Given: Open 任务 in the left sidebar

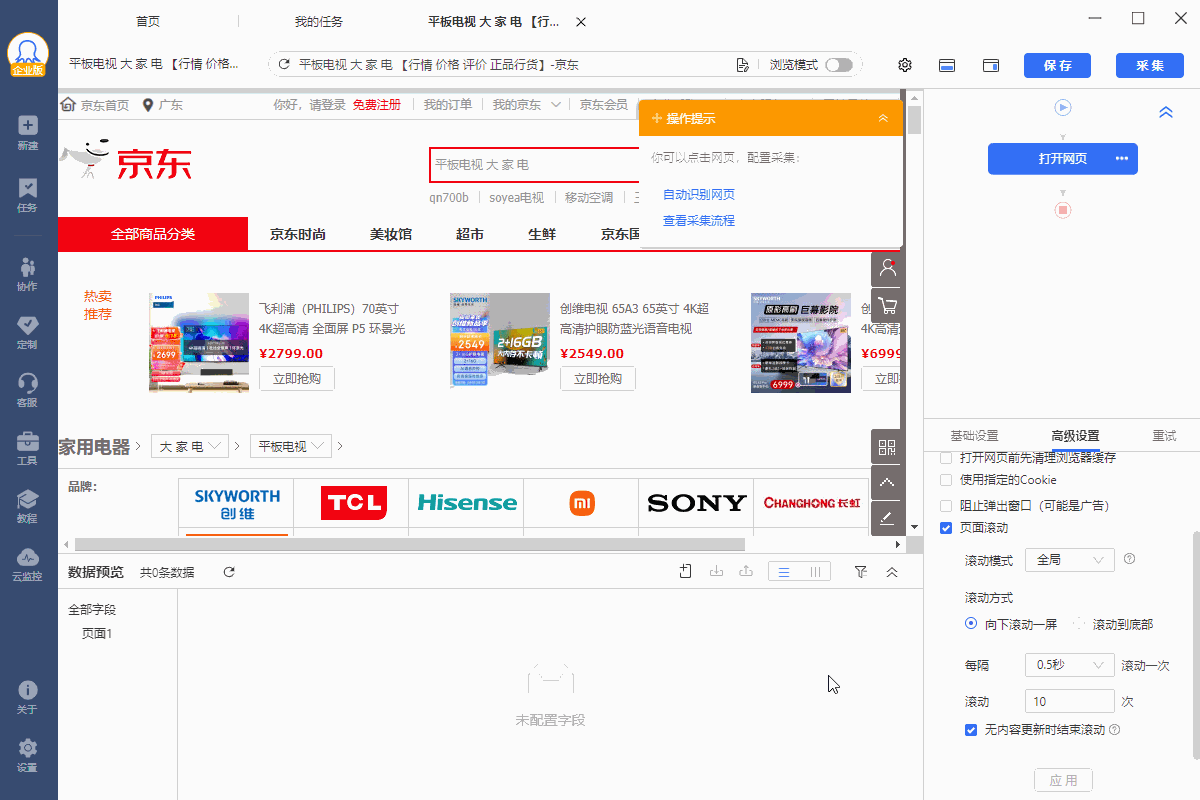Looking at the screenshot, I should (28, 195).
